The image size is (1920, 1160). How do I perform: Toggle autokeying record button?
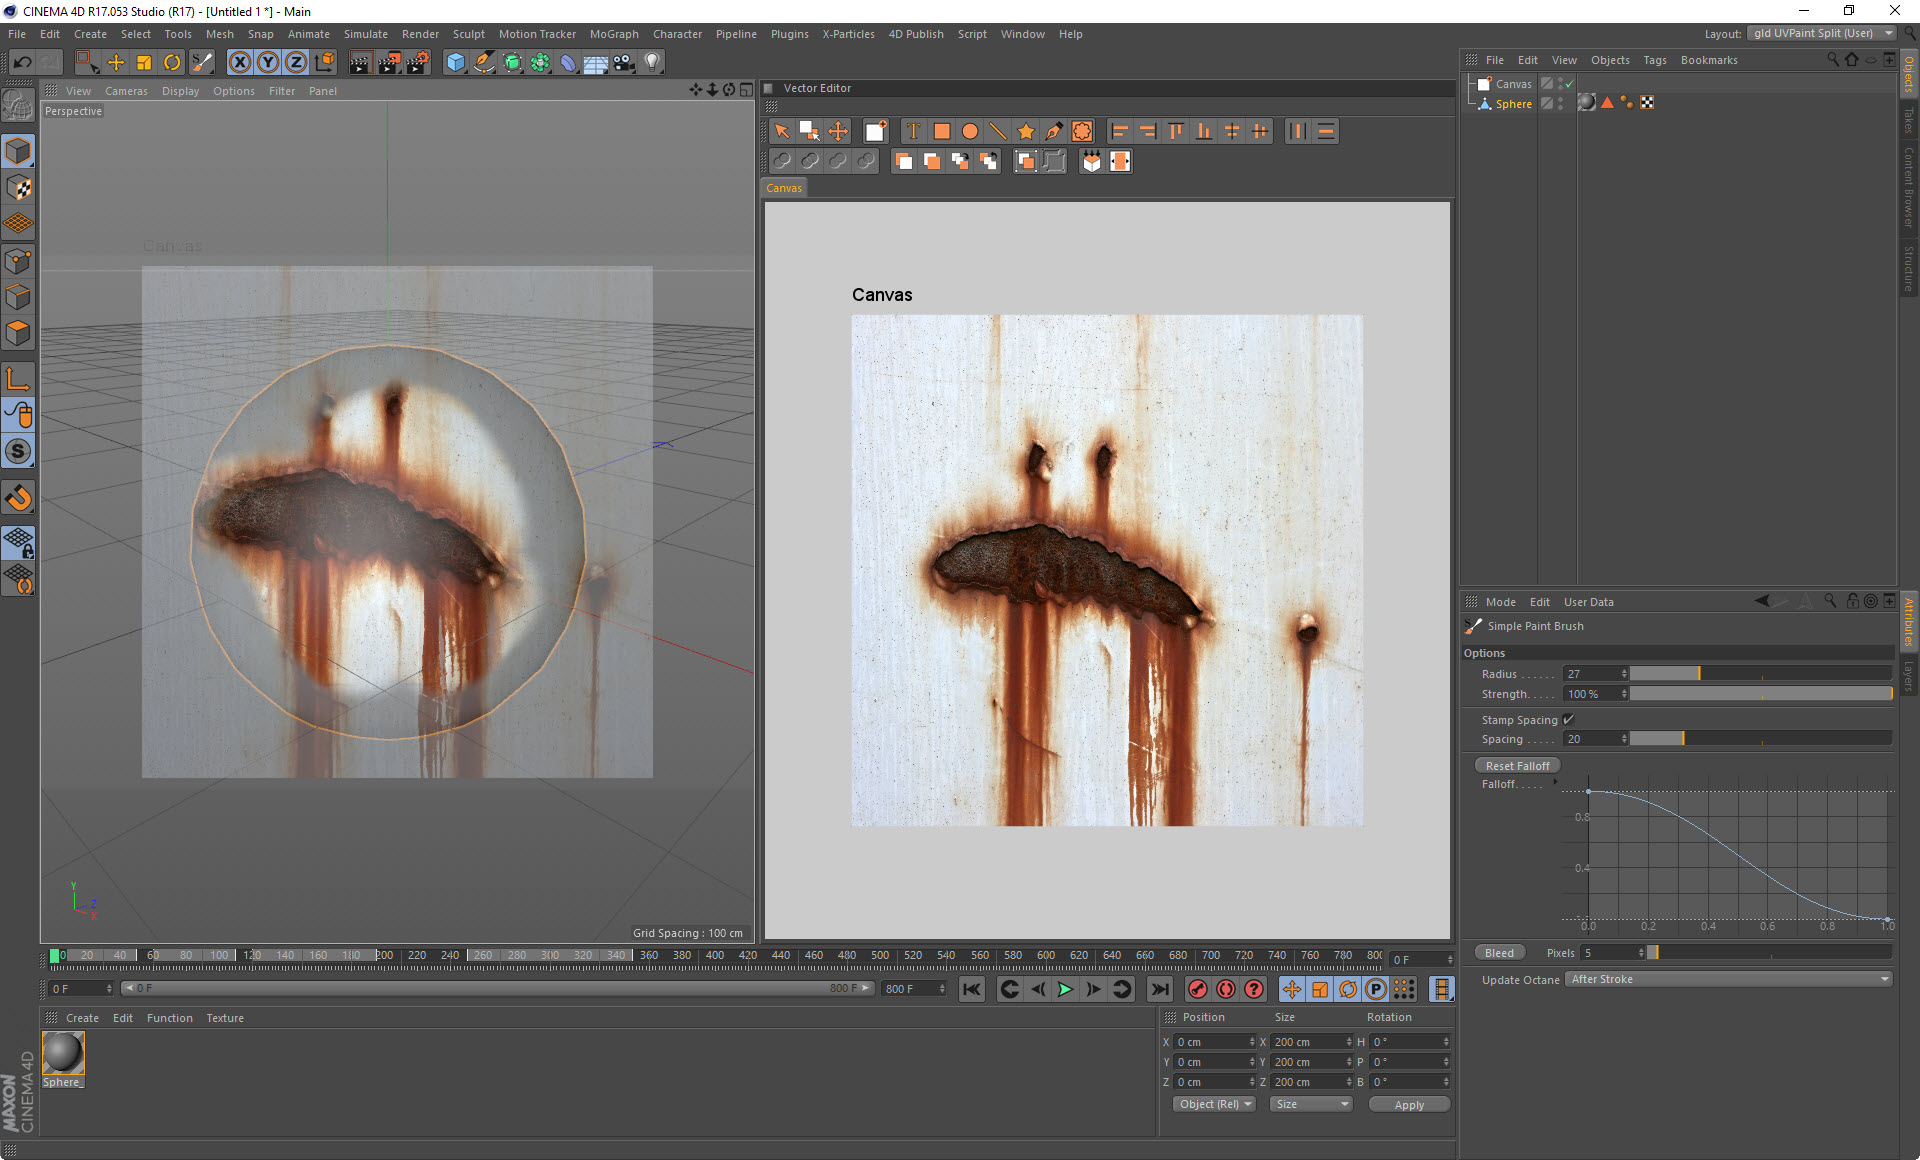click(1225, 989)
